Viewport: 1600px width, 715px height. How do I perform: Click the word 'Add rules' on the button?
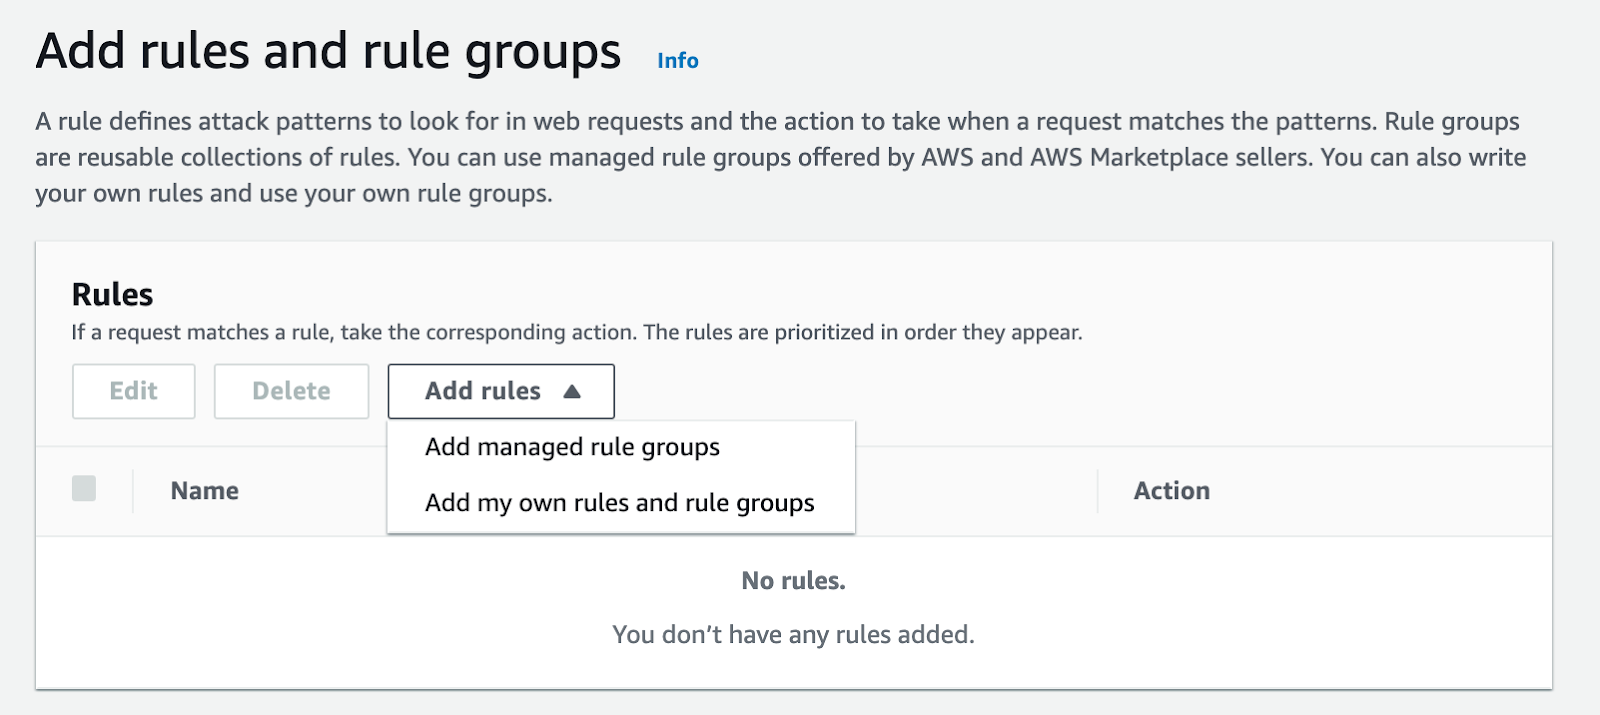point(483,391)
